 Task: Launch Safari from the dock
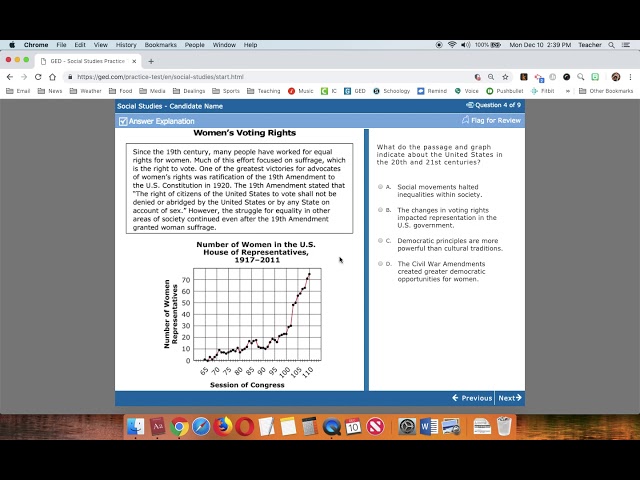point(200,427)
